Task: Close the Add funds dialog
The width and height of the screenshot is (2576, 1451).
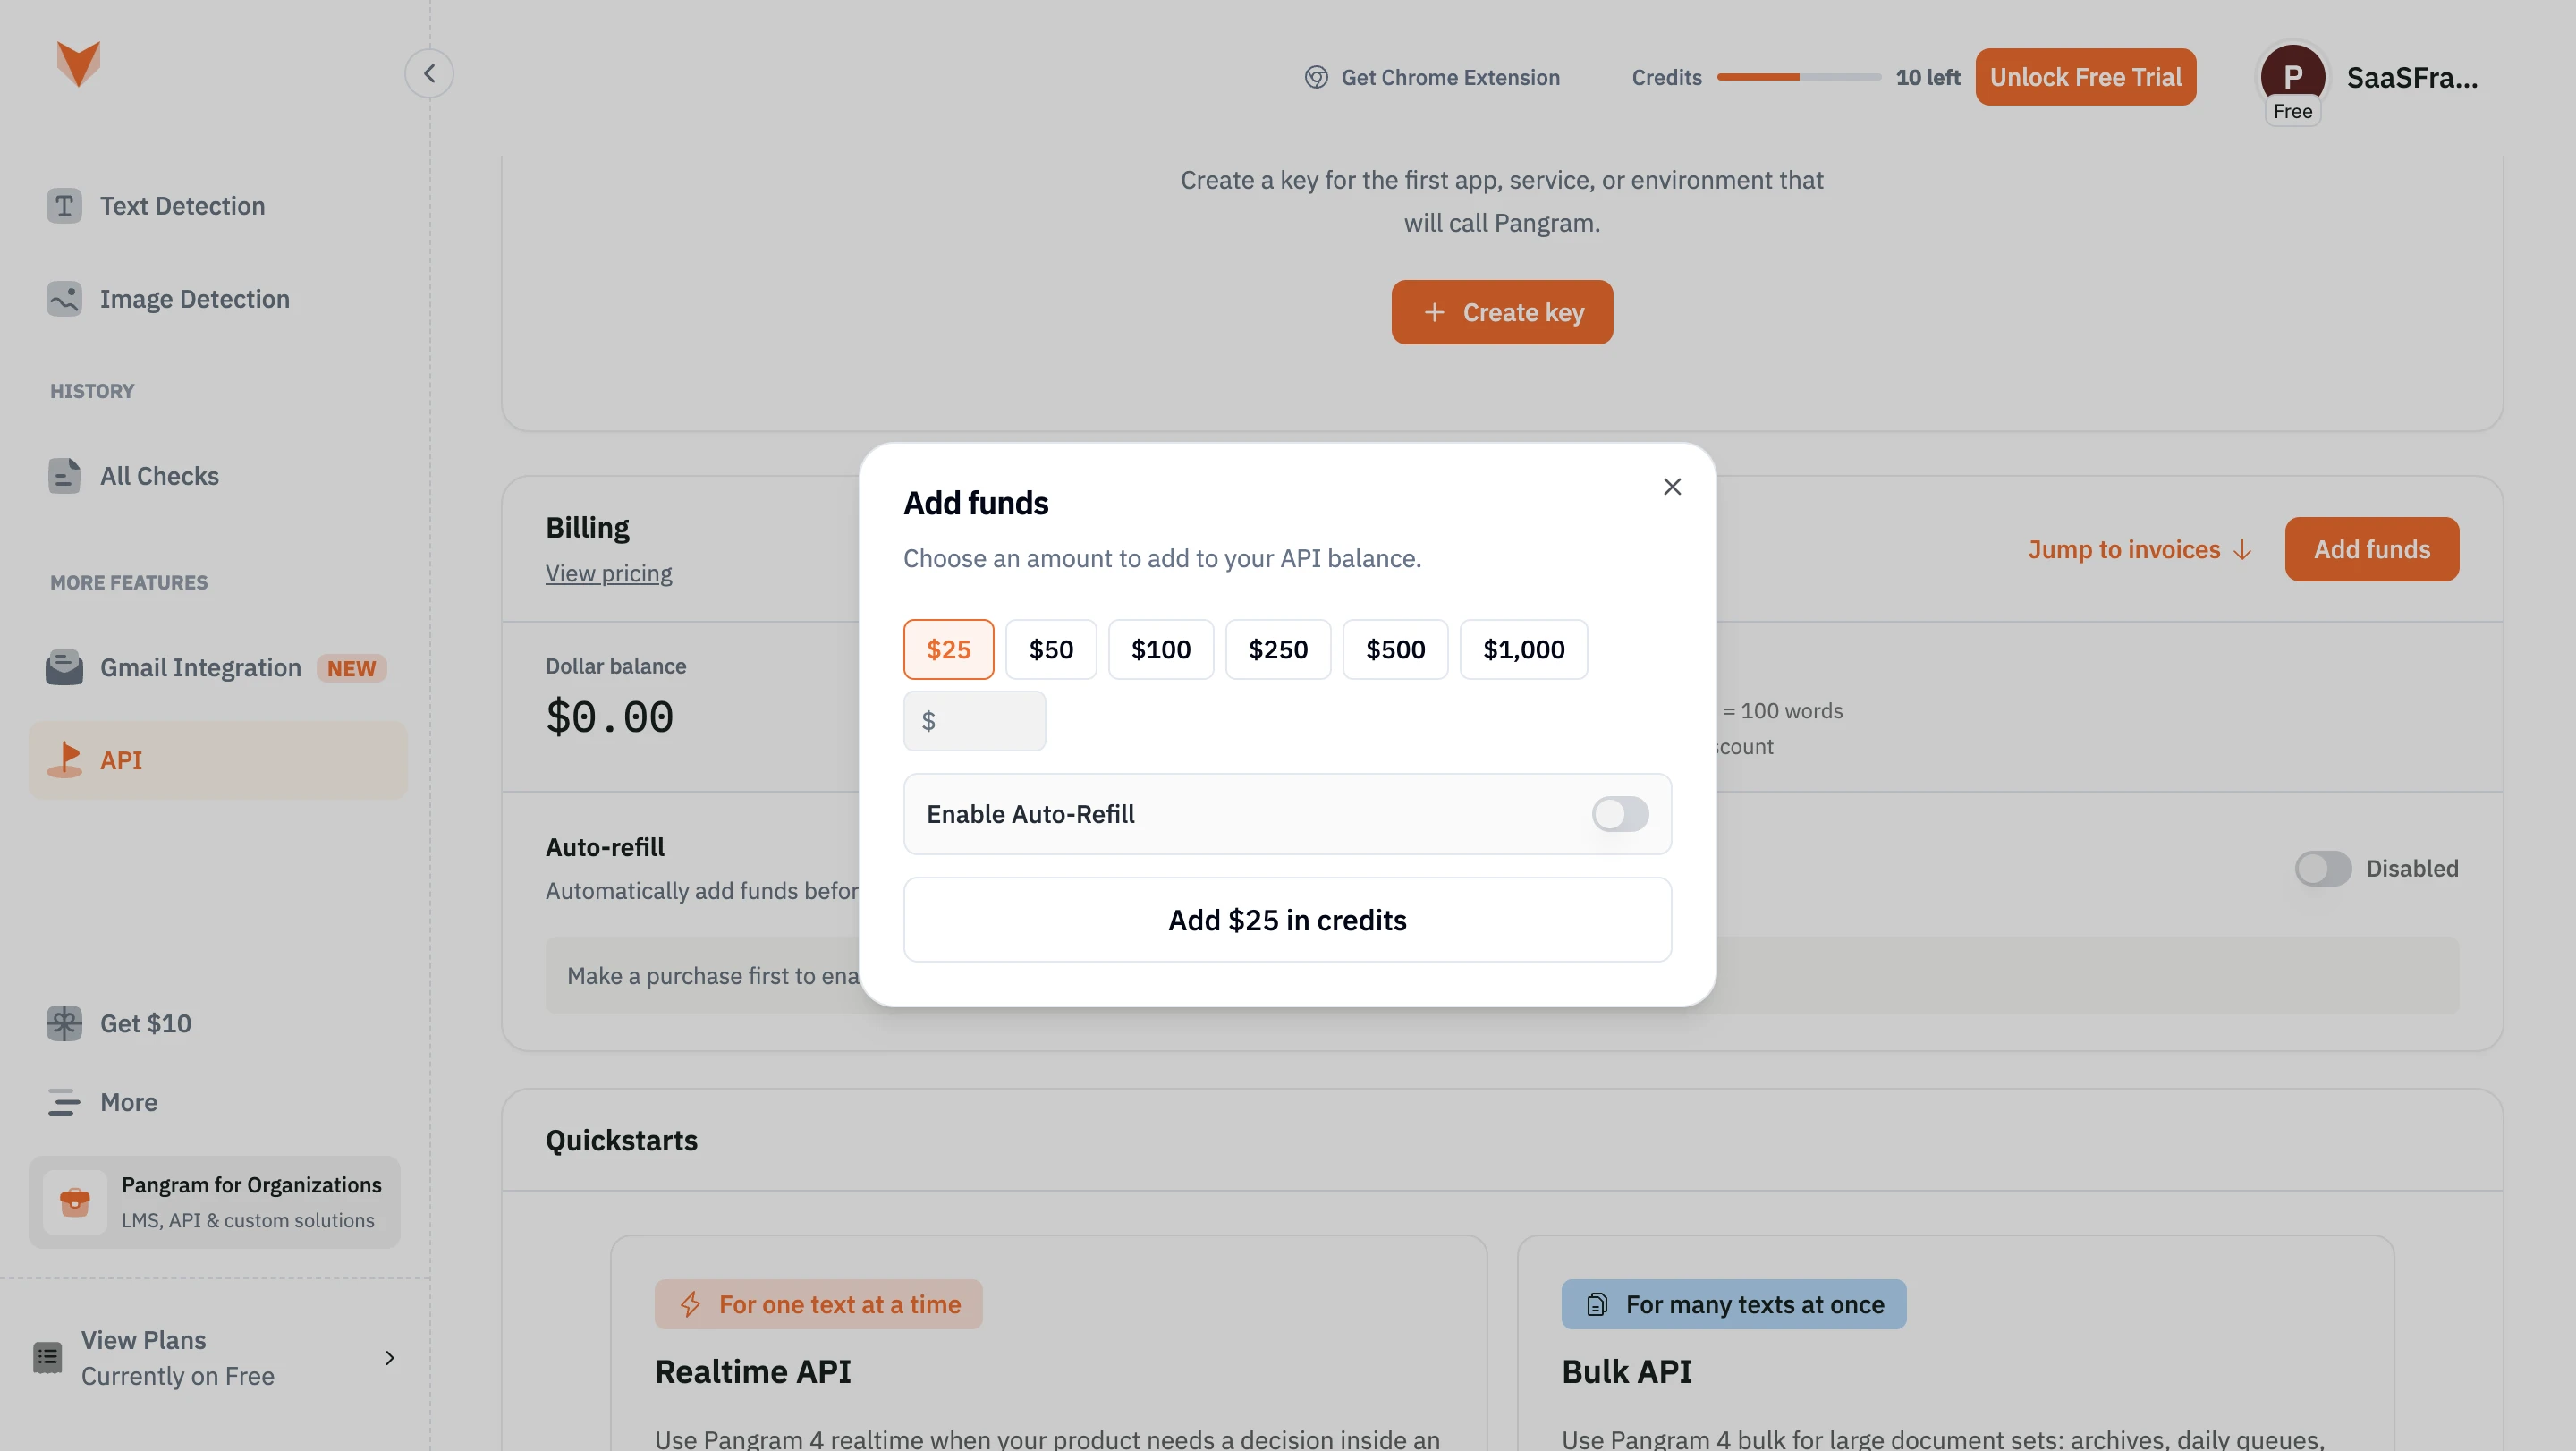Action: tap(1672, 487)
